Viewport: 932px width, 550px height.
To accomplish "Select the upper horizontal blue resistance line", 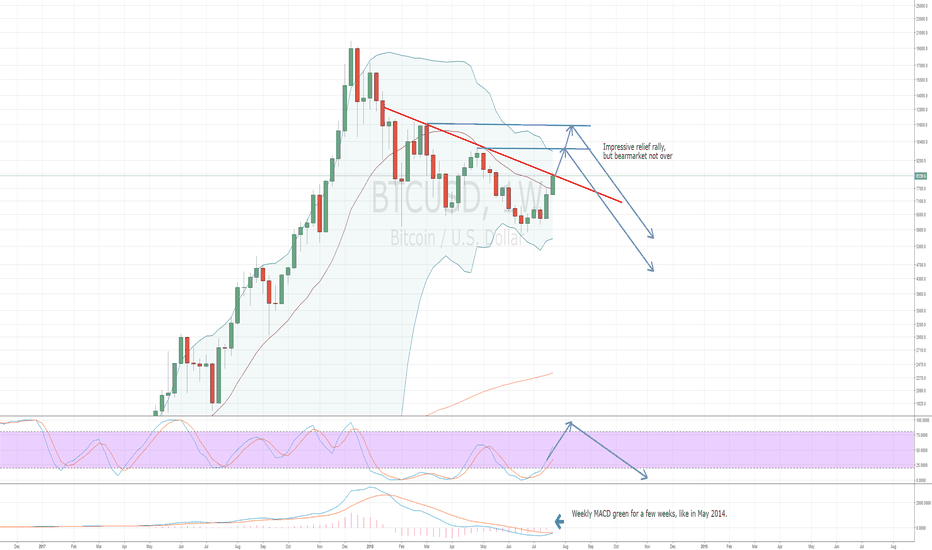I will point(508,125).
